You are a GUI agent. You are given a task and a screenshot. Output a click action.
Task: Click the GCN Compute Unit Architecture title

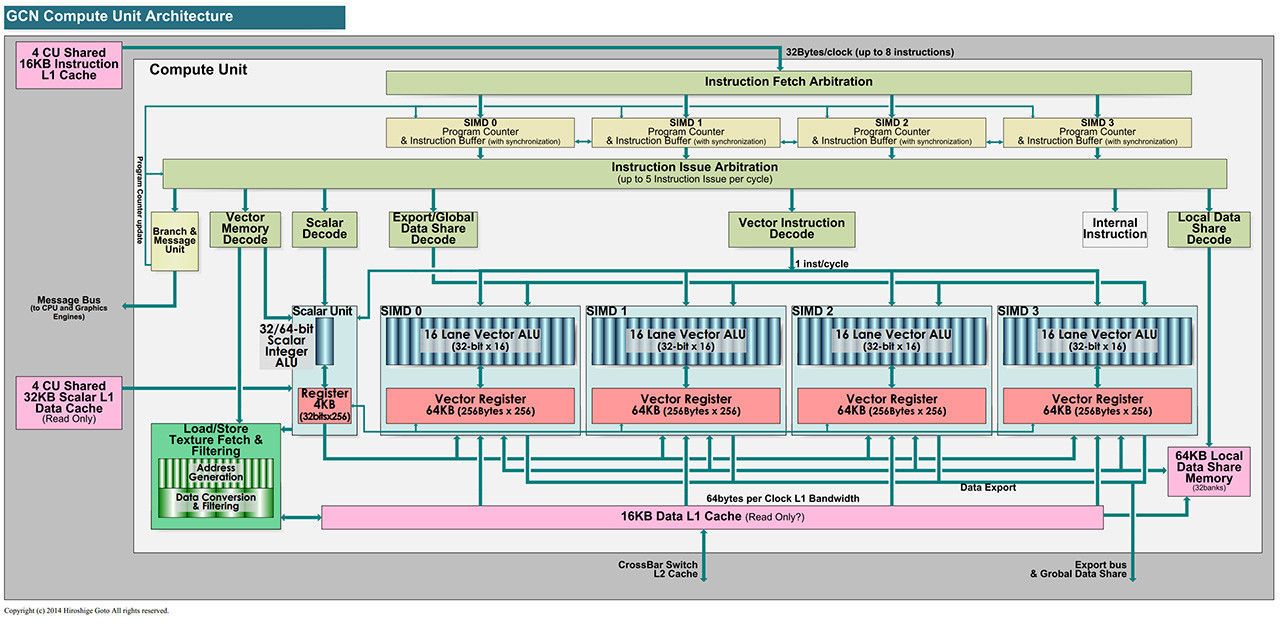click(x=120, y=16)
